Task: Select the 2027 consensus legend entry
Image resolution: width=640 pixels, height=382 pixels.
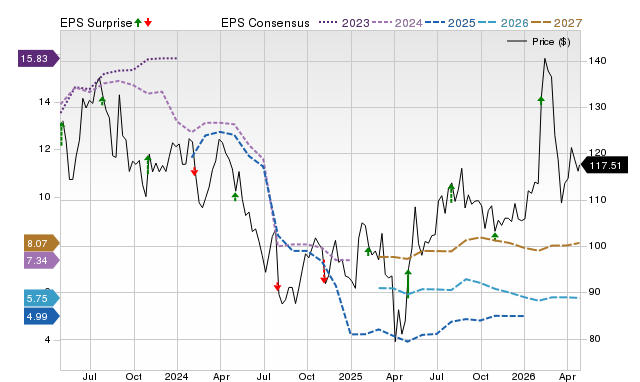Action: (556, 23)
